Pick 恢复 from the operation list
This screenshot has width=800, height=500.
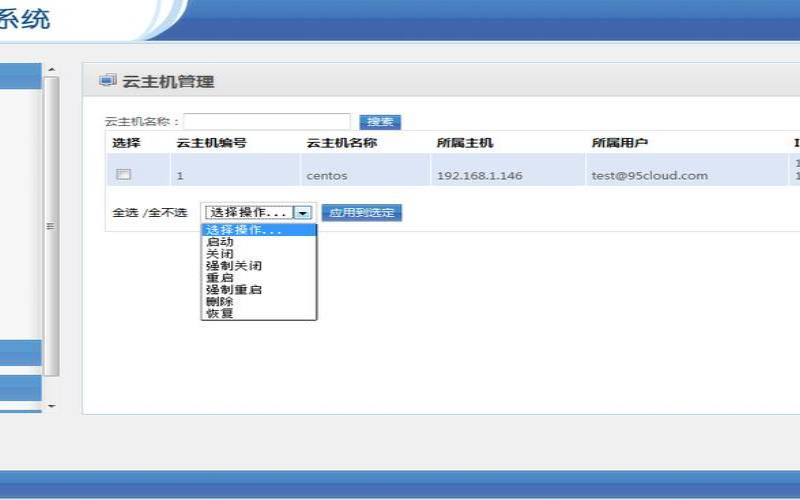pyautogui.click(x=219, y=314)
